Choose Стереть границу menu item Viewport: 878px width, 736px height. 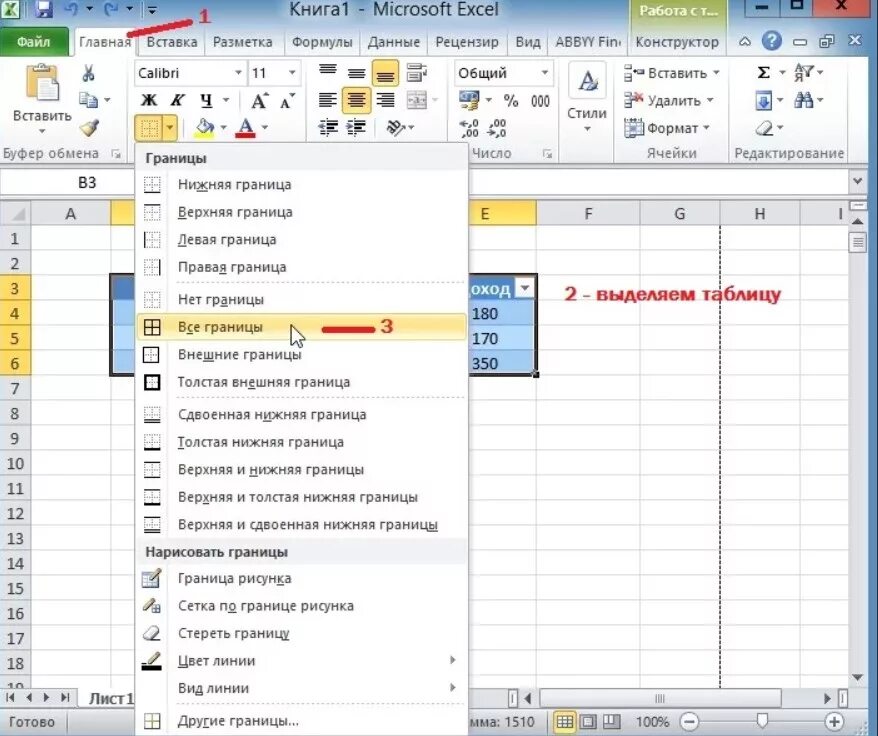[301, 633]
